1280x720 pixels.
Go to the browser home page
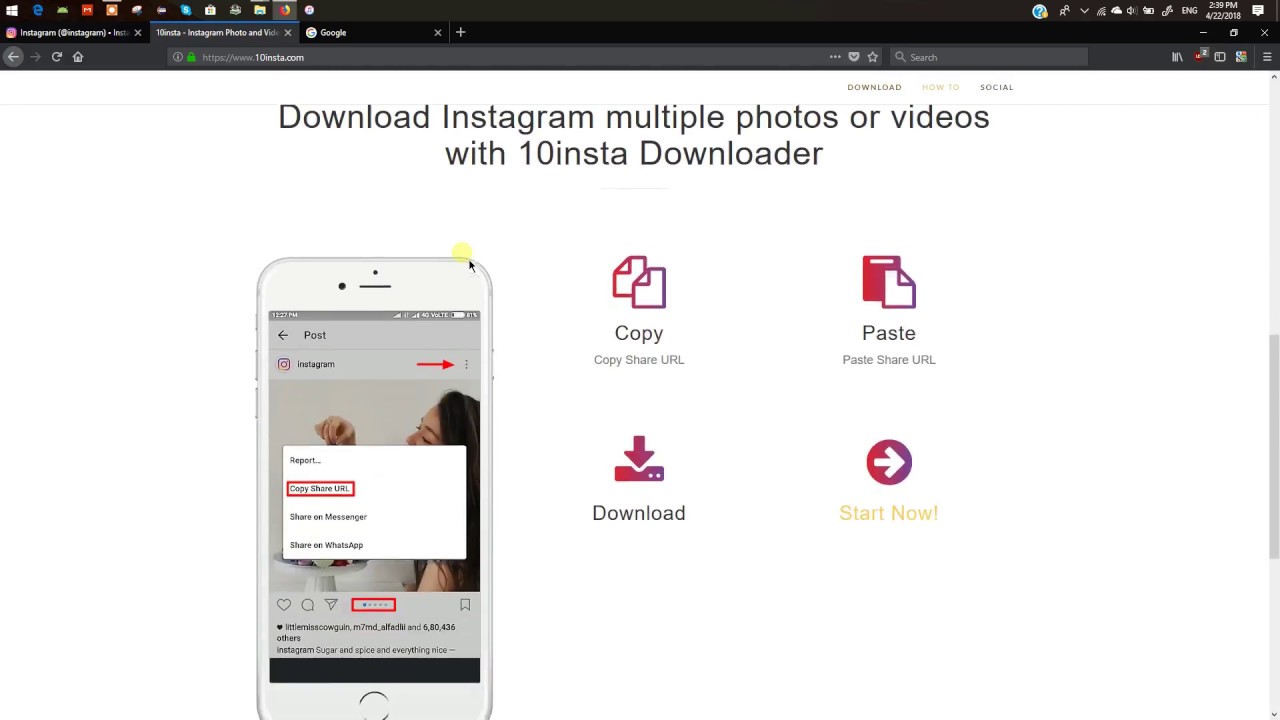pos(78,57)
